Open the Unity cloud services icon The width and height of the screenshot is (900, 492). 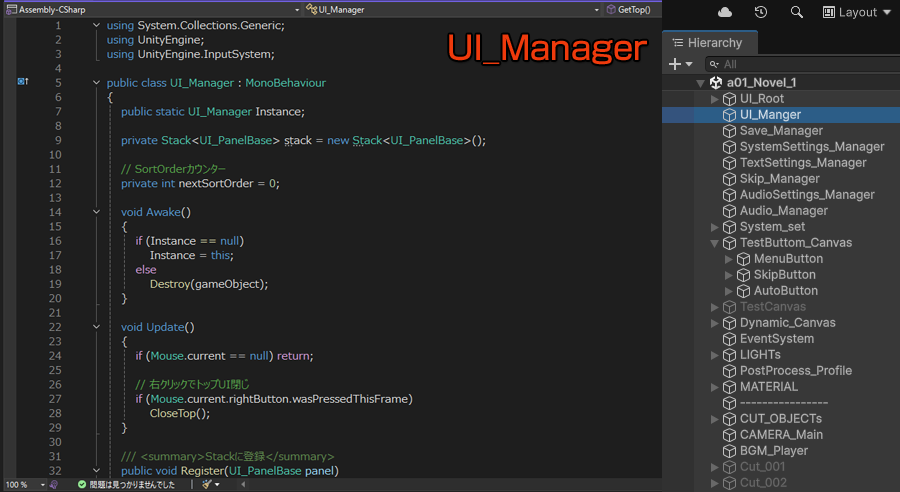[725, 12]
